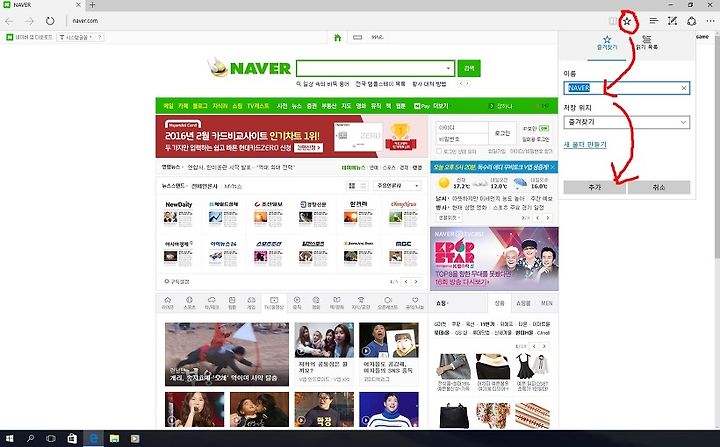This screenshot has width=720, height=447.
Task: Open the 저장 위치 즐겨찾기 dropdown
Action: point(626,122)
